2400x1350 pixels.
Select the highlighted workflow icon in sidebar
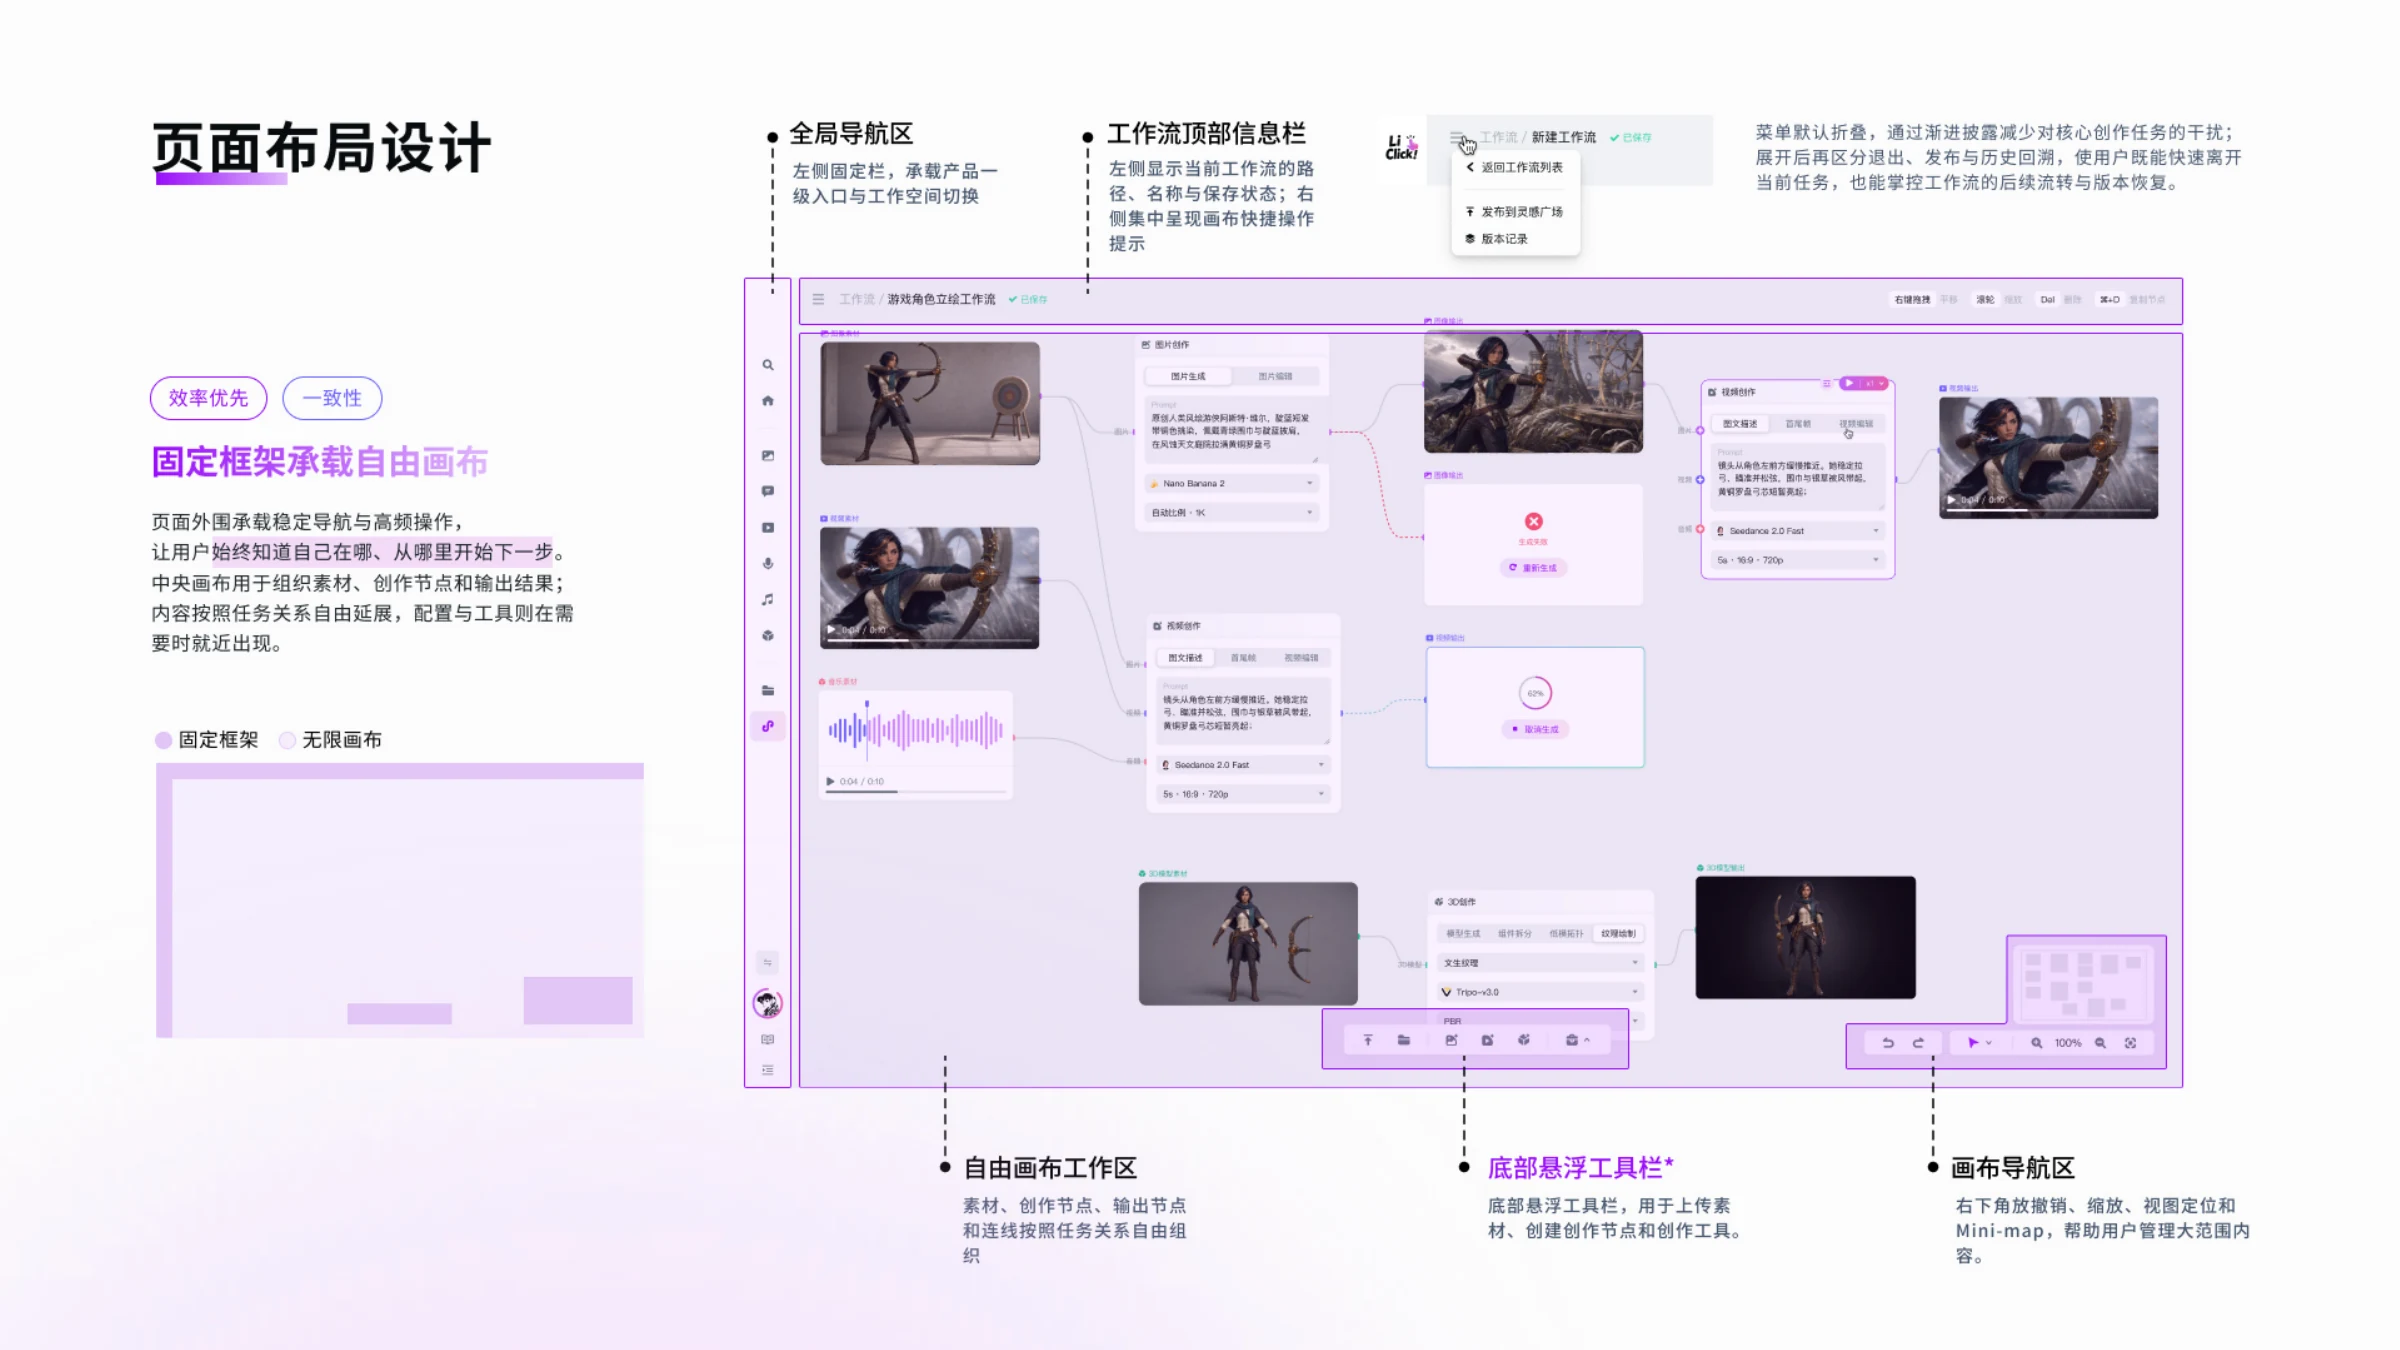tap(768, 726)
